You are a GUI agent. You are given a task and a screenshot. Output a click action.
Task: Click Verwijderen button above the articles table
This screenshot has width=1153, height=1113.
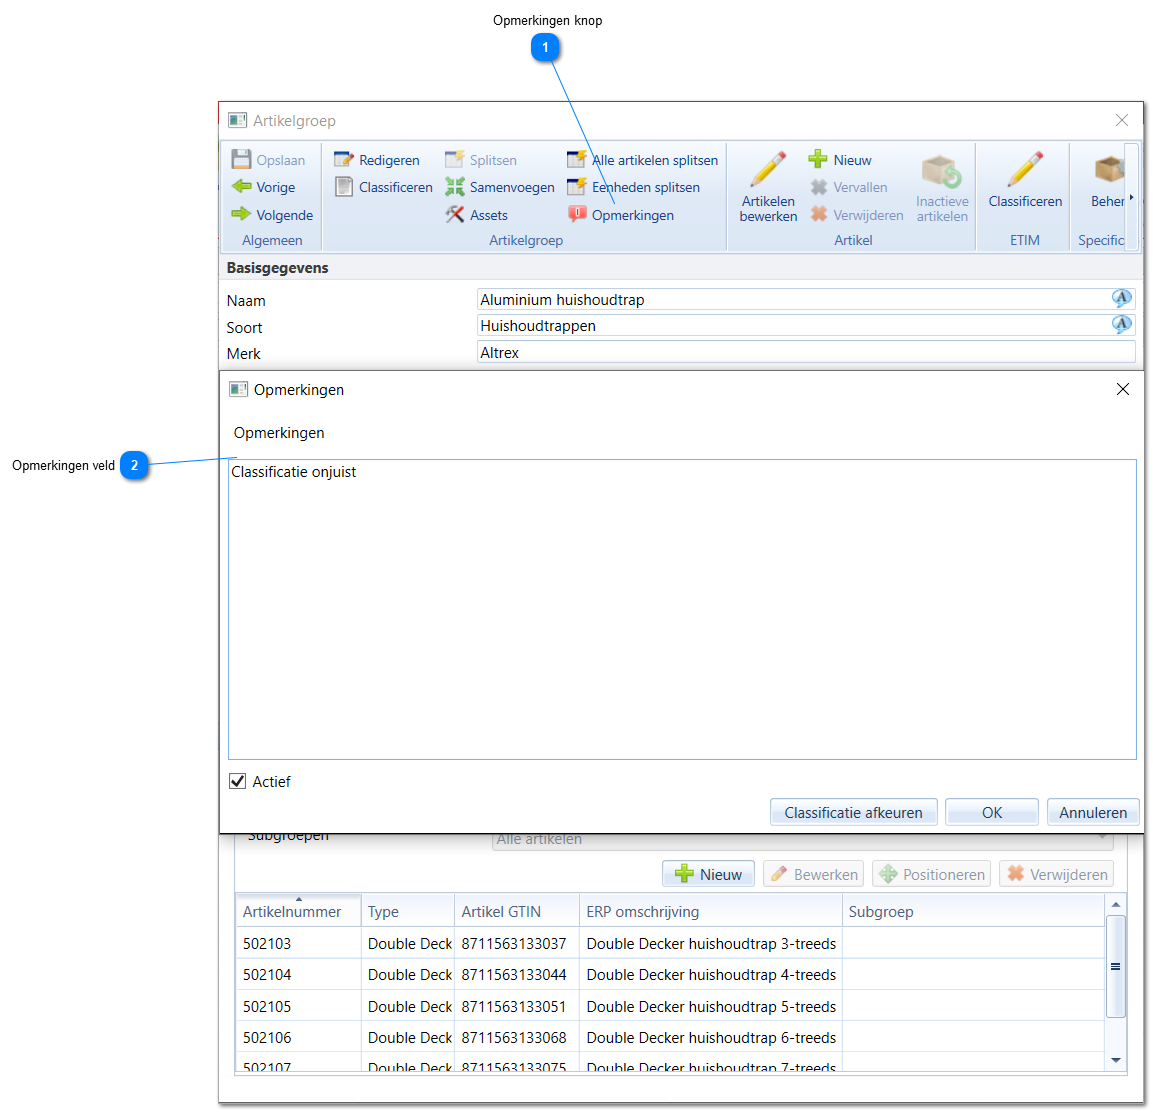[x=1056, y=874]
